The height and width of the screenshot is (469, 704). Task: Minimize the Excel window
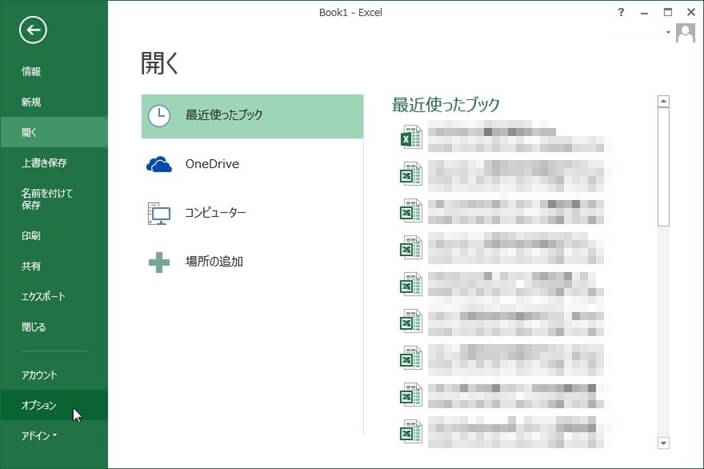pos(644,13)
